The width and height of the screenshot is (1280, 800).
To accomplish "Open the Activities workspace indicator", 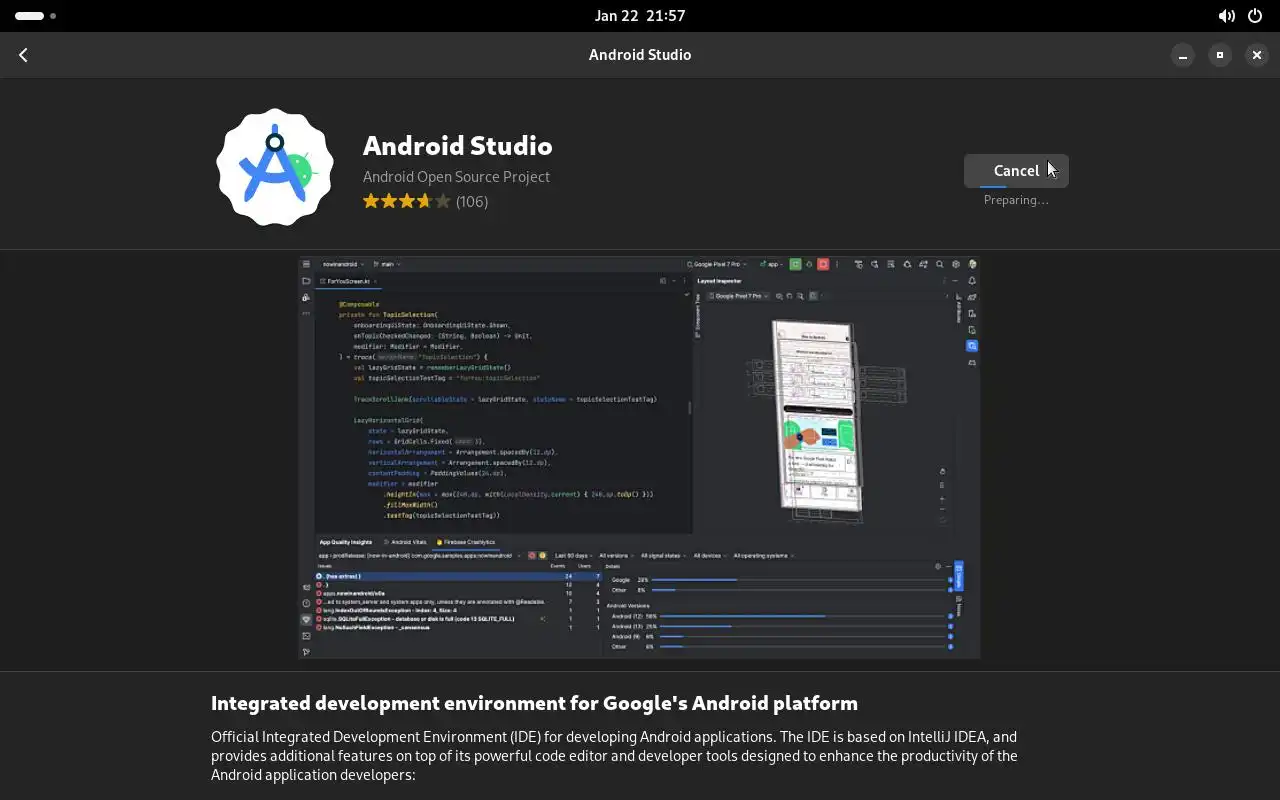I will tap(36, 16).
